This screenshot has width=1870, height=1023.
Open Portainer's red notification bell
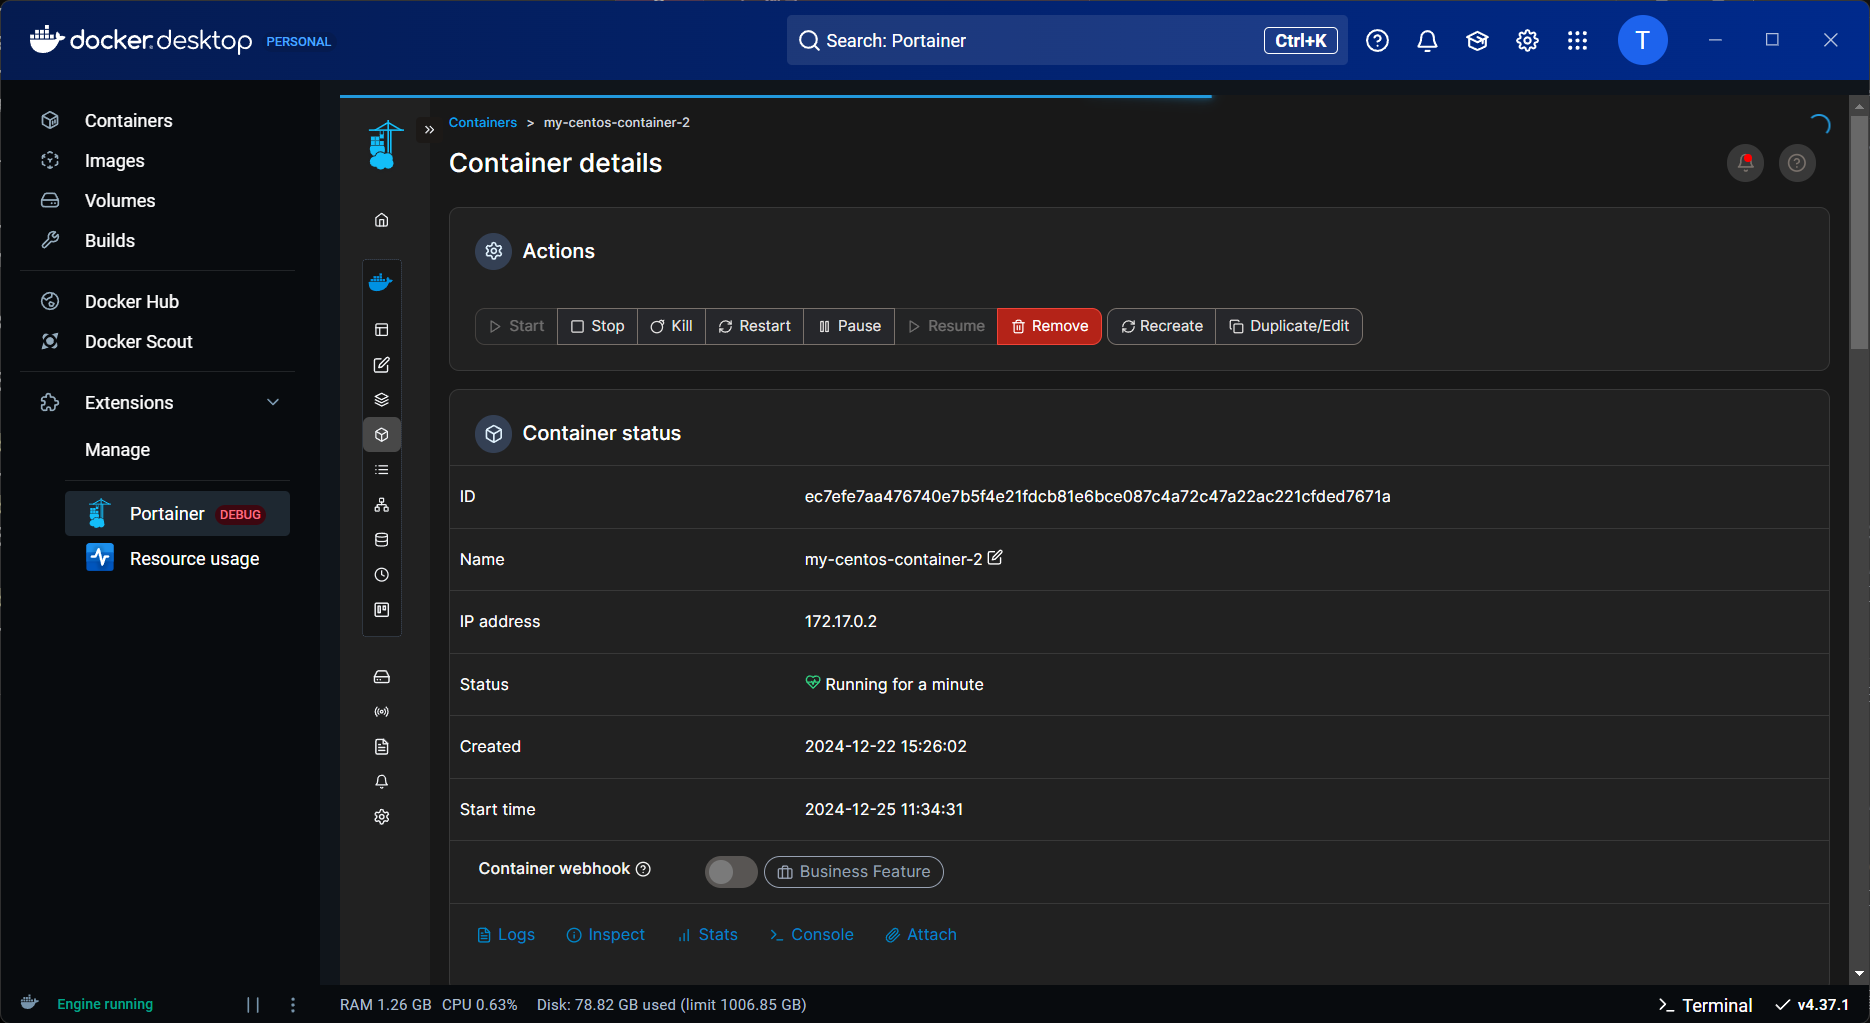coord(1746,163)
